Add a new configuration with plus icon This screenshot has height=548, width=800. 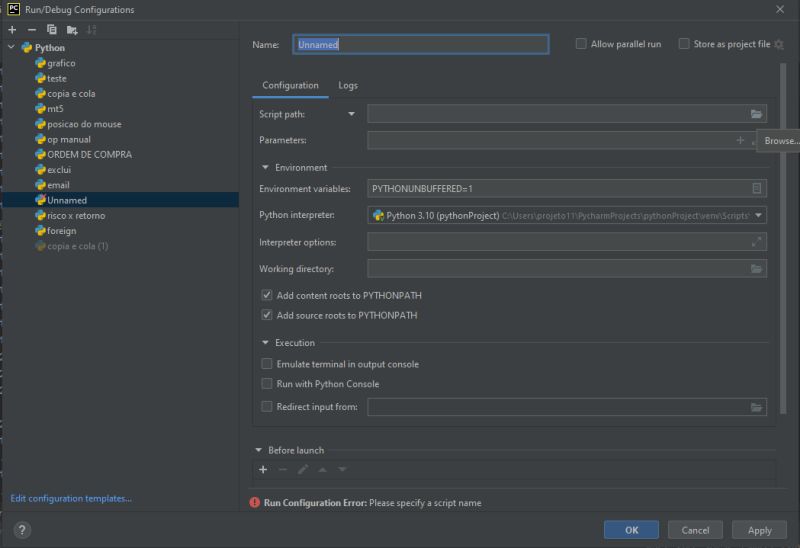click(12, 30)
